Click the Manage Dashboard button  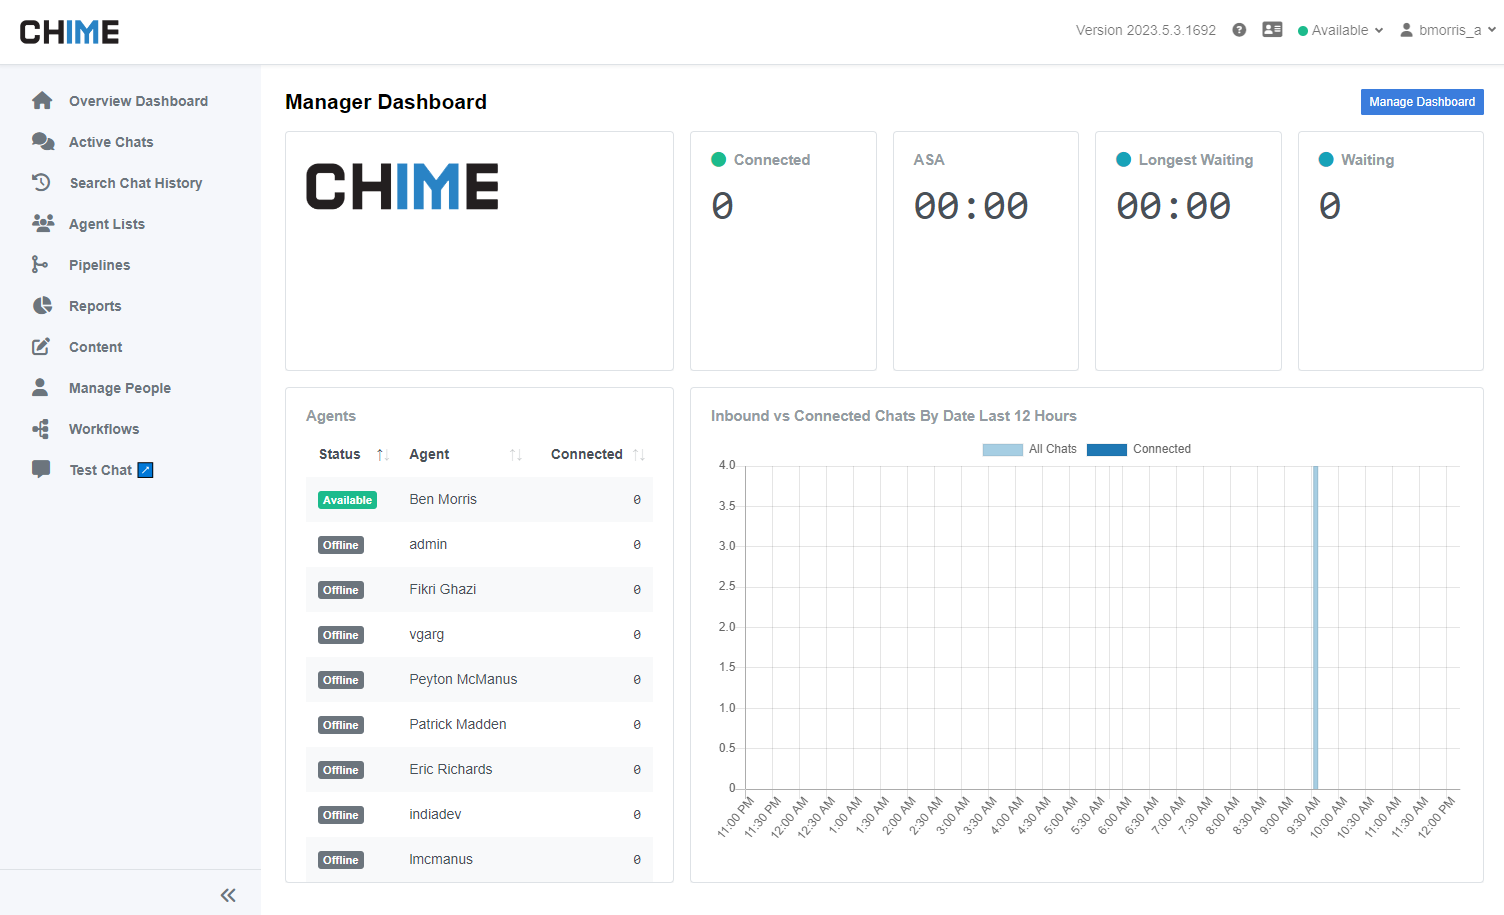tap(1421, 102)
